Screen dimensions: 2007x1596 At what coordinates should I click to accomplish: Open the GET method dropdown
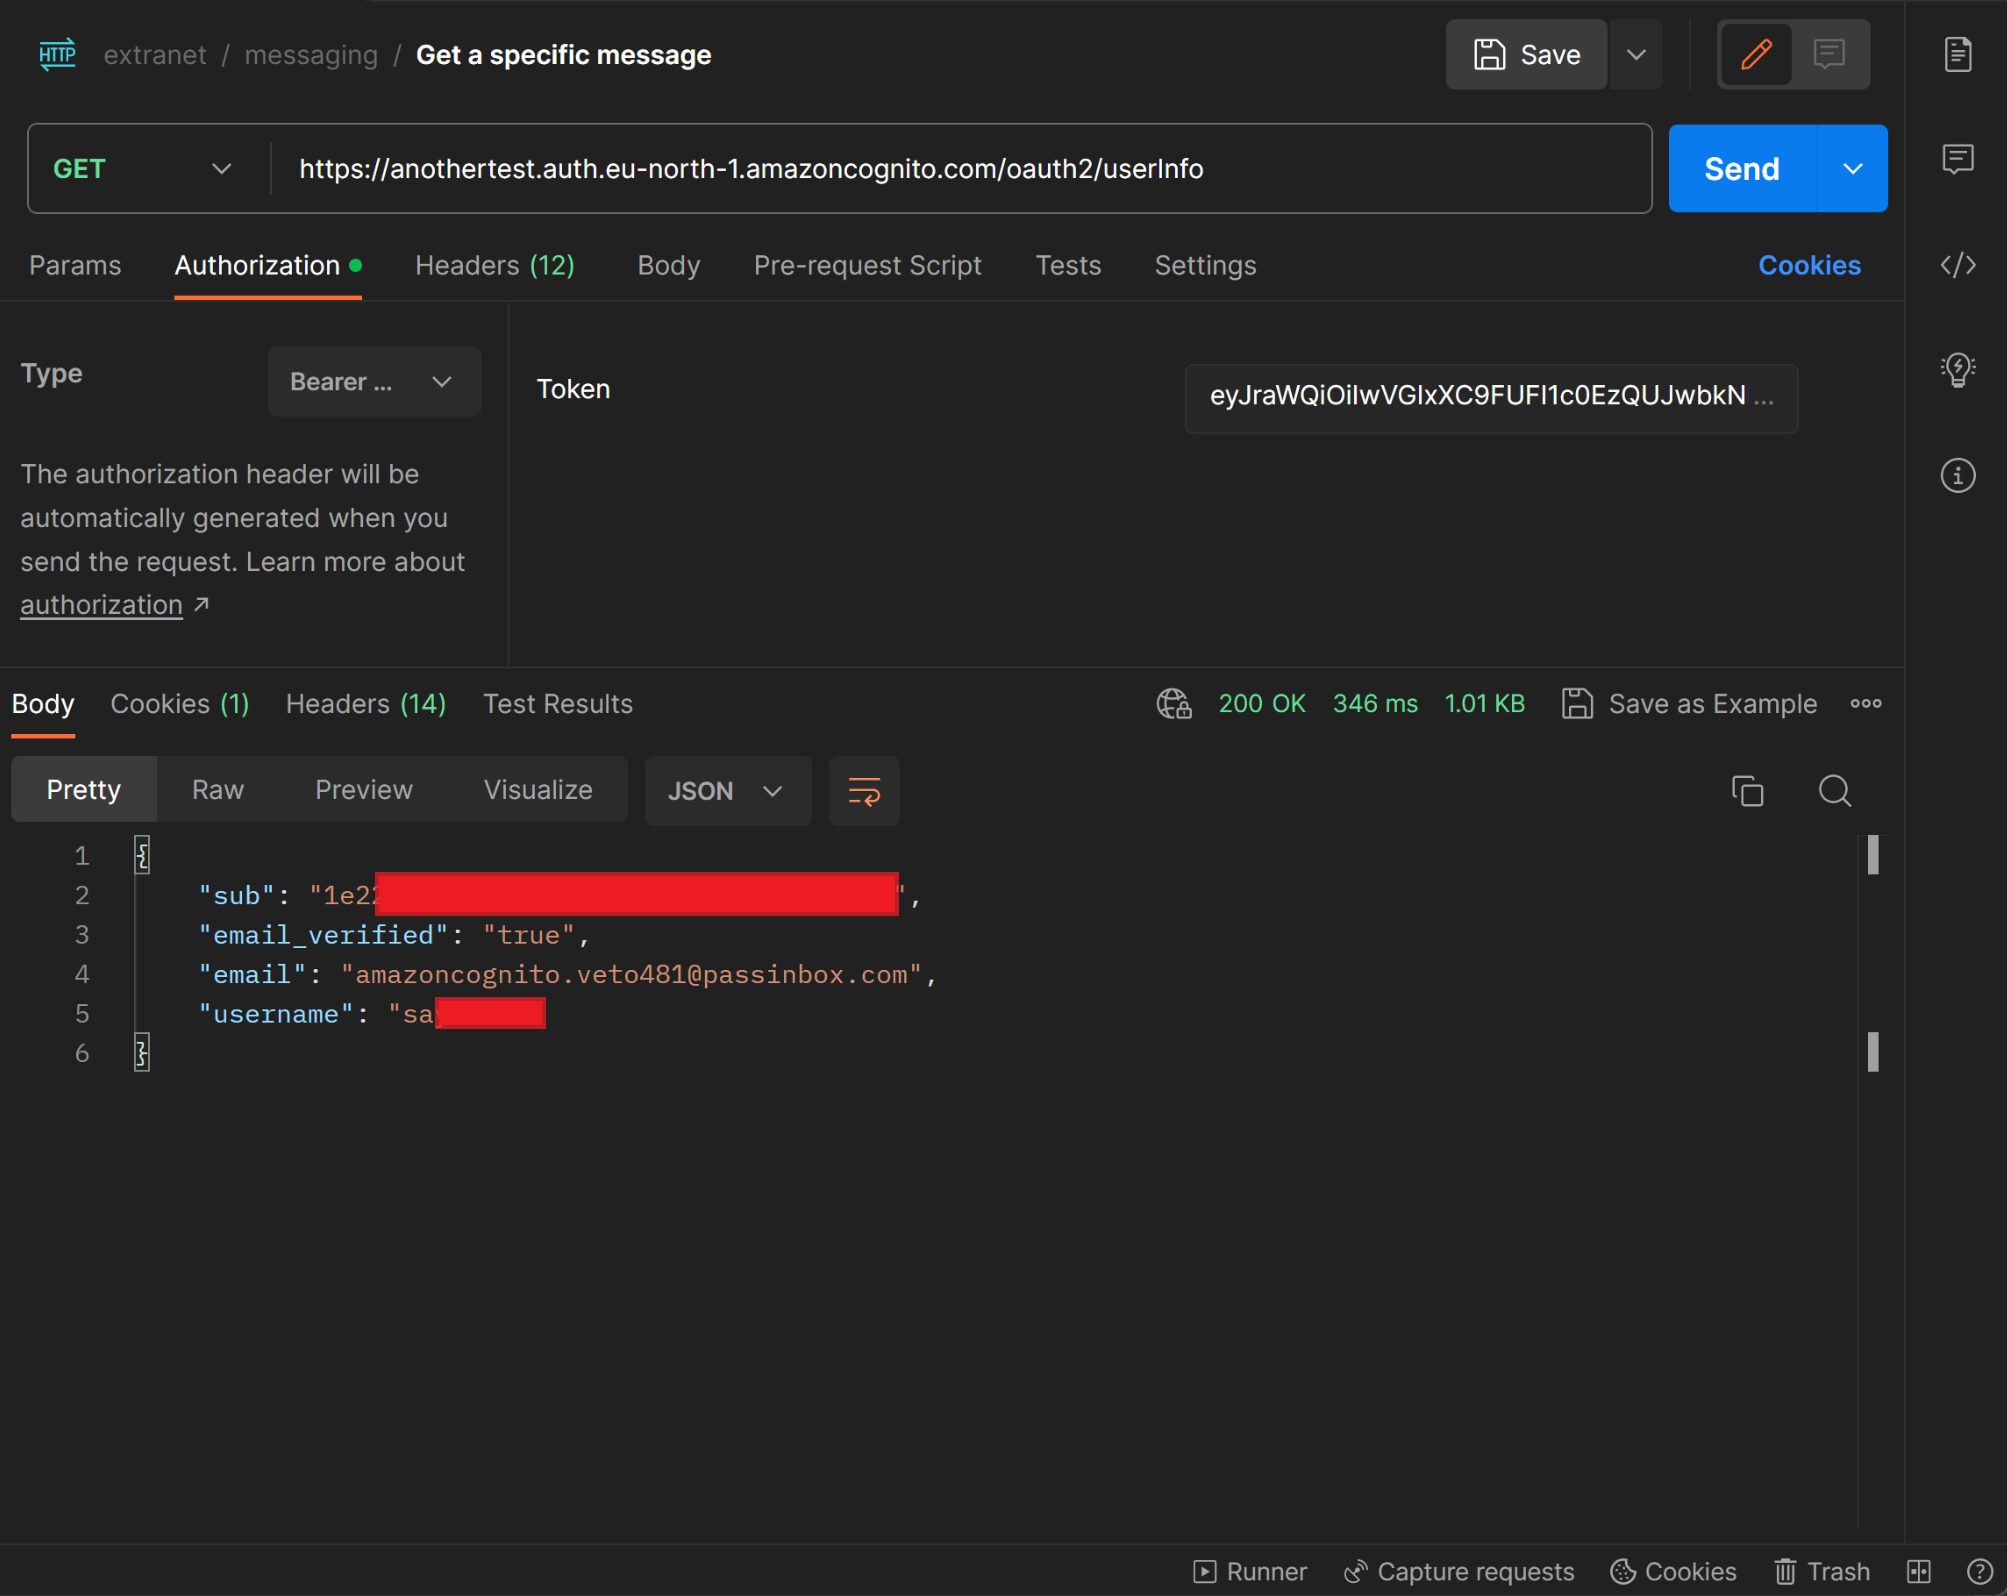click(x=141, y=168)
